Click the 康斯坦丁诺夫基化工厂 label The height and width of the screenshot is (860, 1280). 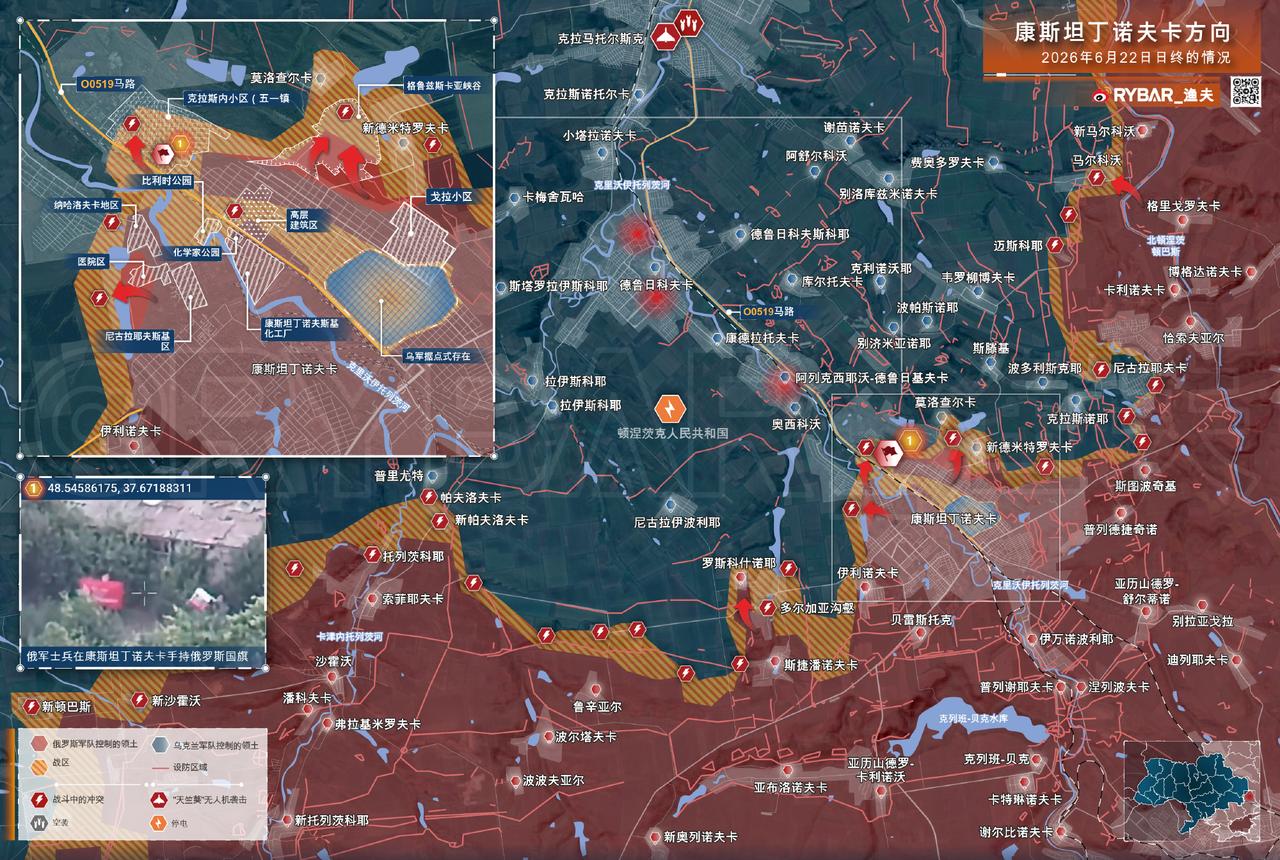point(301,330)
